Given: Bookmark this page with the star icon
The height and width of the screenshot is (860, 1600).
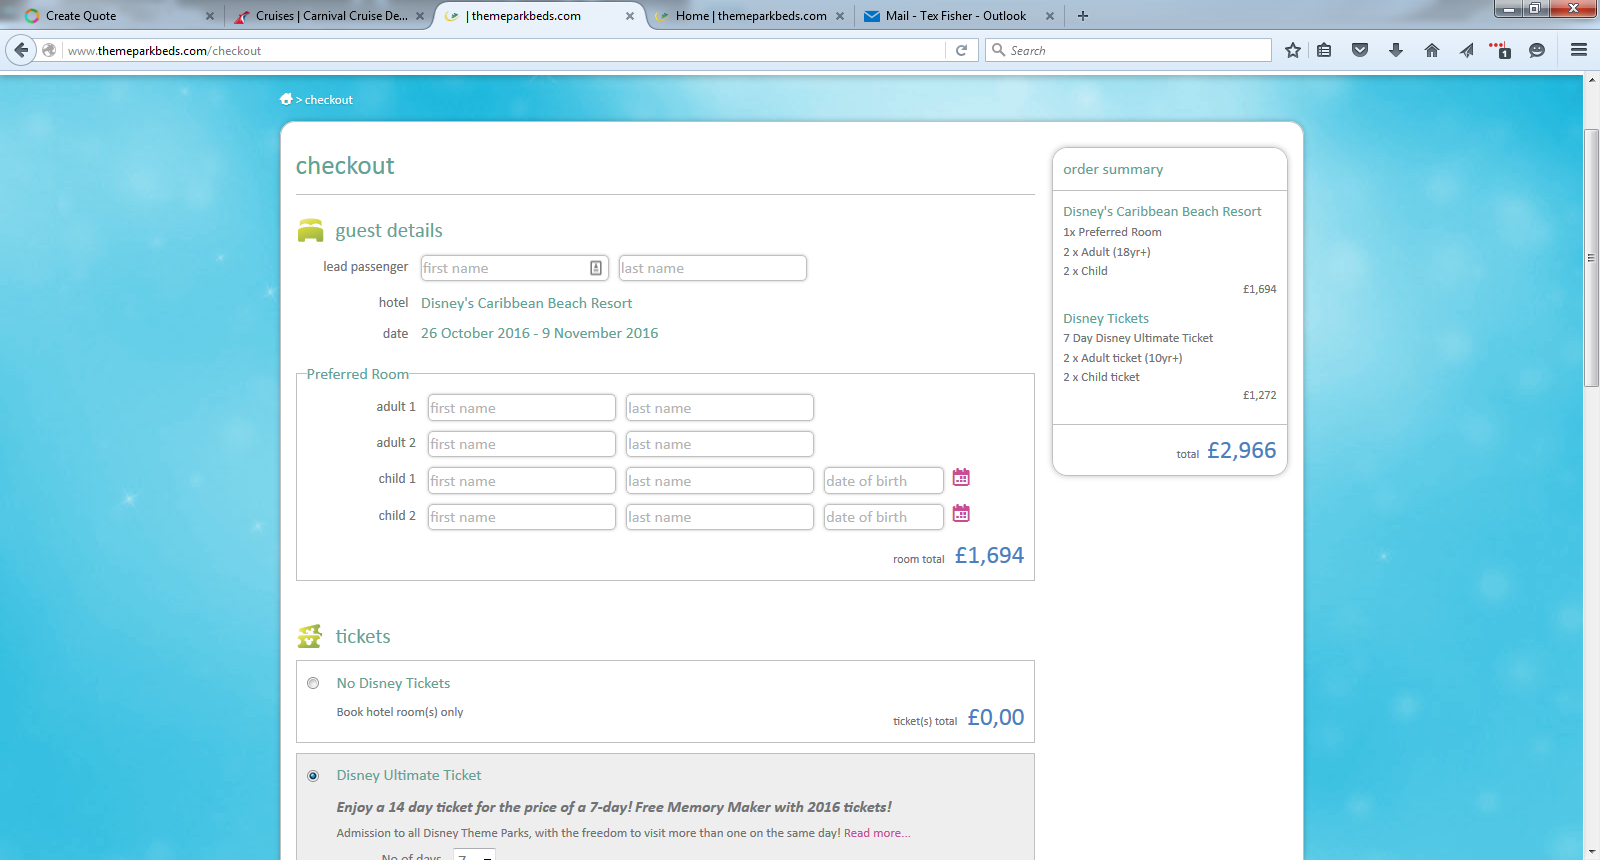Looking at the screenshot, I should click(1293, 50).
